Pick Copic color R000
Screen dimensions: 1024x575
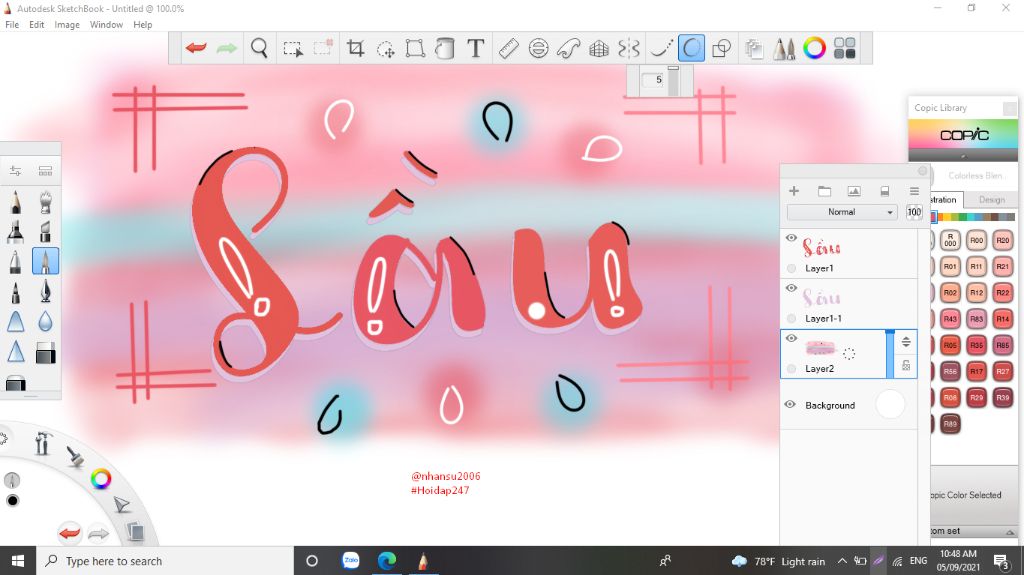pos(950,240)
